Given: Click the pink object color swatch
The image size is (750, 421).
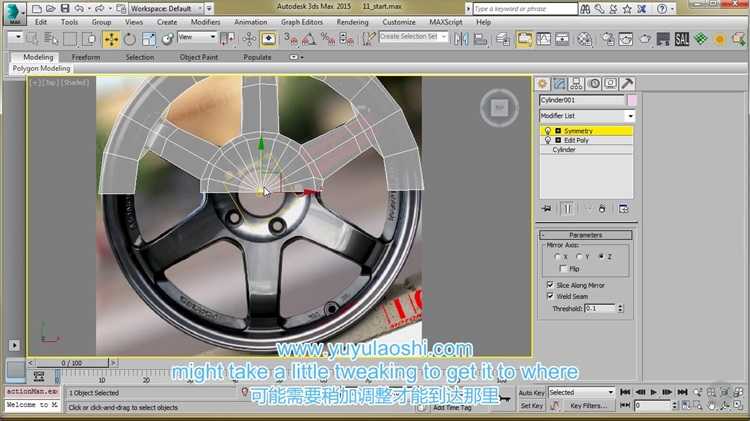Looking at the screenshot, I should tap(632, 100).
